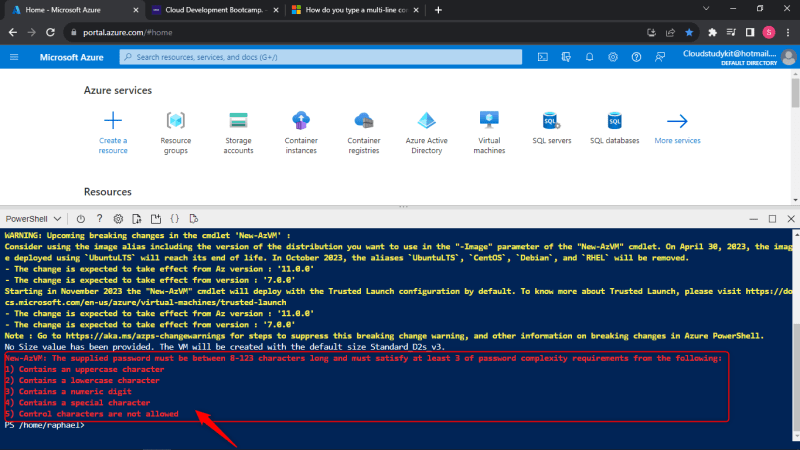Open Cloud Shell help question mark

(x=99, y=219)
